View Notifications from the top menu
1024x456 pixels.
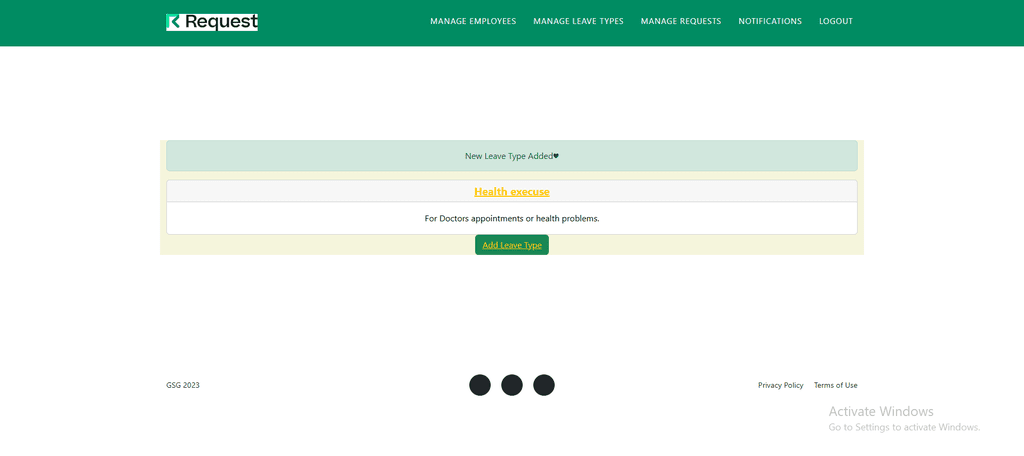(x=770, y=22)
